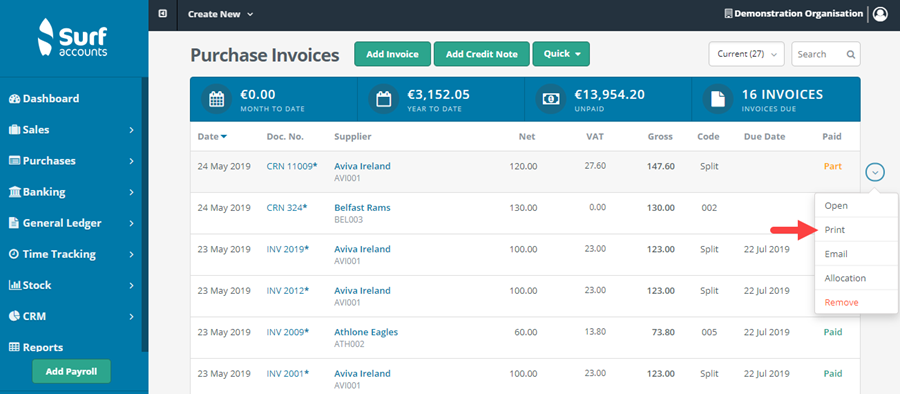Viewport: 900px width, 394px height.
Task: Click the Unpaid money icon
Action: click(550, 99)
